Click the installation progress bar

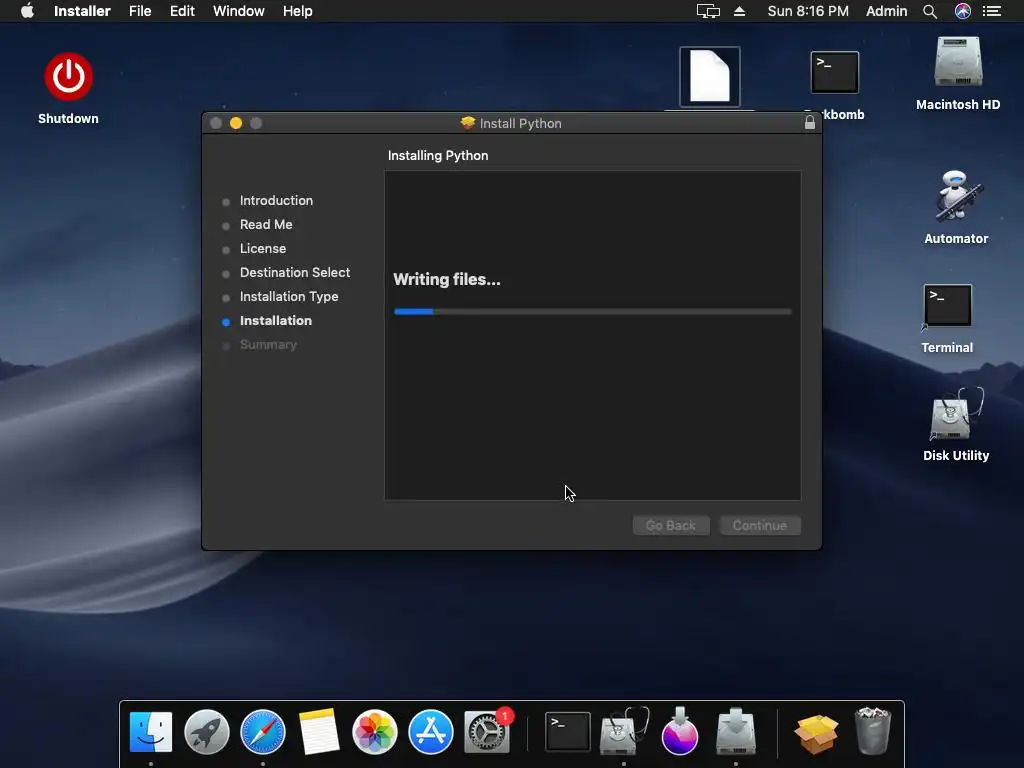(x=592, y=312)
